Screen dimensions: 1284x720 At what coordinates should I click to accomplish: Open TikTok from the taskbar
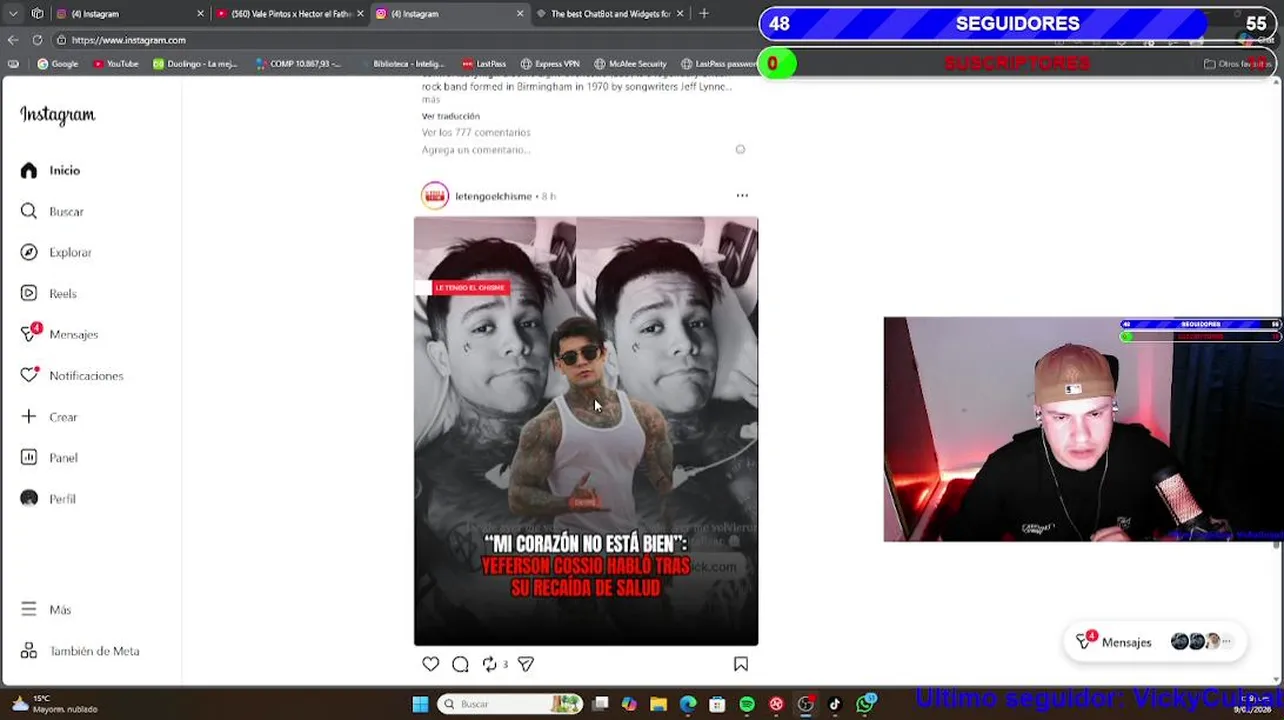pos(835,704)
